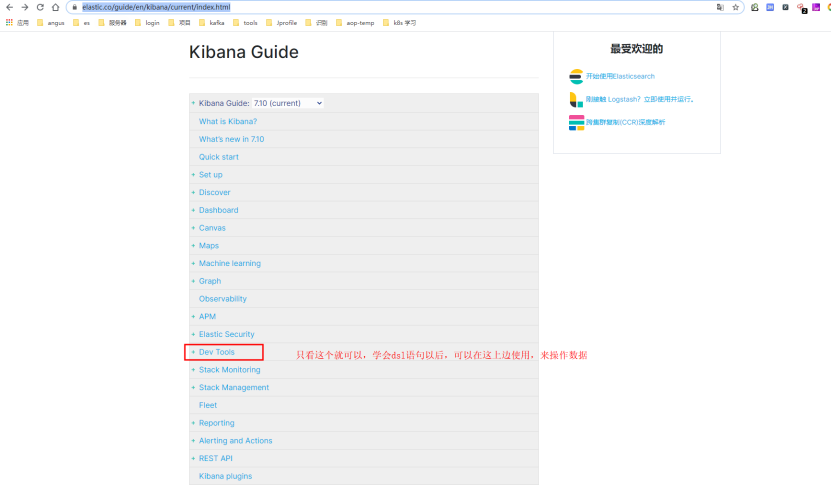Open the kafka bookmark folder
The width and height of the screenshot is (831, 485).
[x=211, y=23]
